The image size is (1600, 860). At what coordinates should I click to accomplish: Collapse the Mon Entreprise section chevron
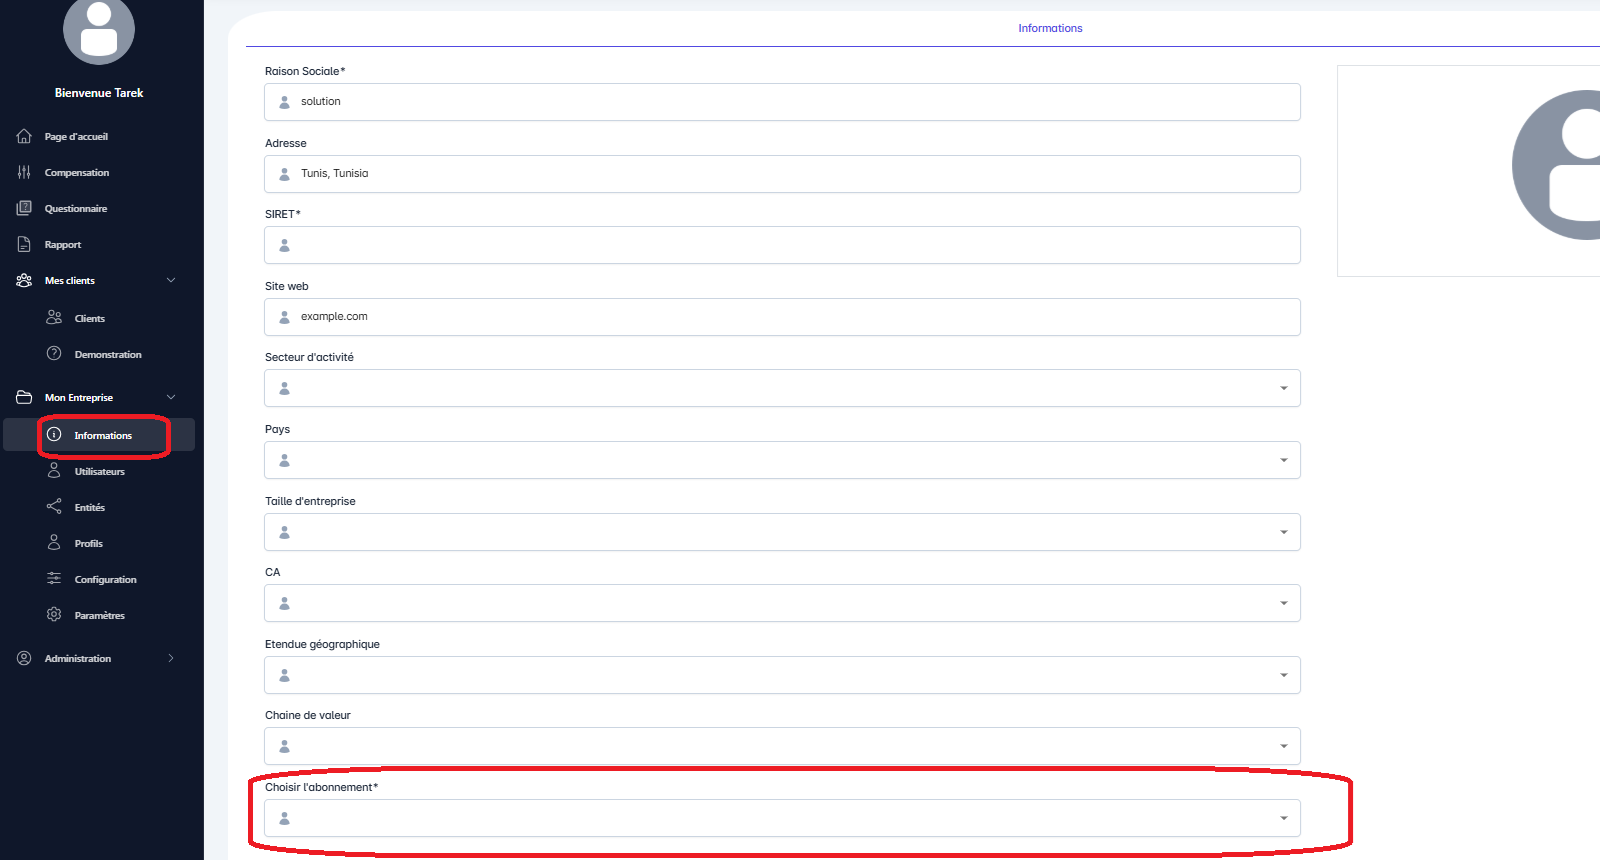click(171, 397)
